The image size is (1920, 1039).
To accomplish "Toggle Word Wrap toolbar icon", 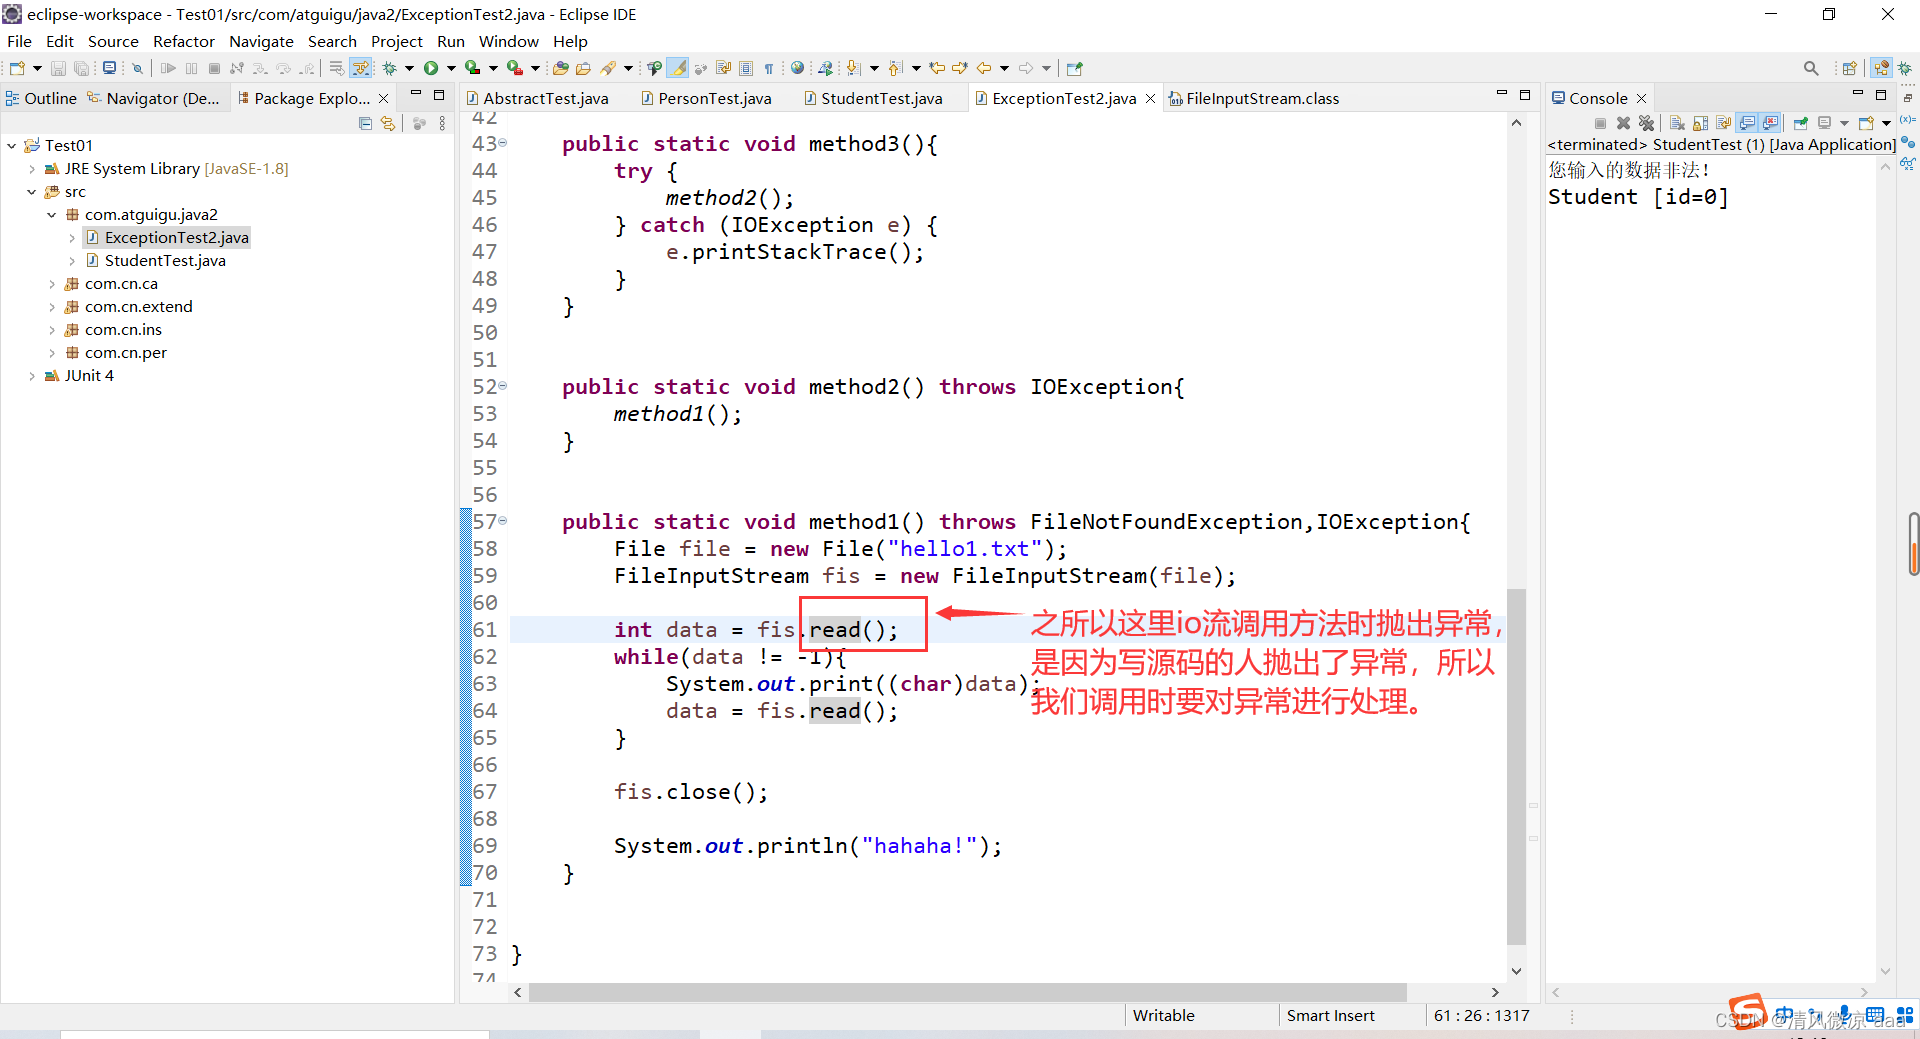I will (x=723, y=68).
